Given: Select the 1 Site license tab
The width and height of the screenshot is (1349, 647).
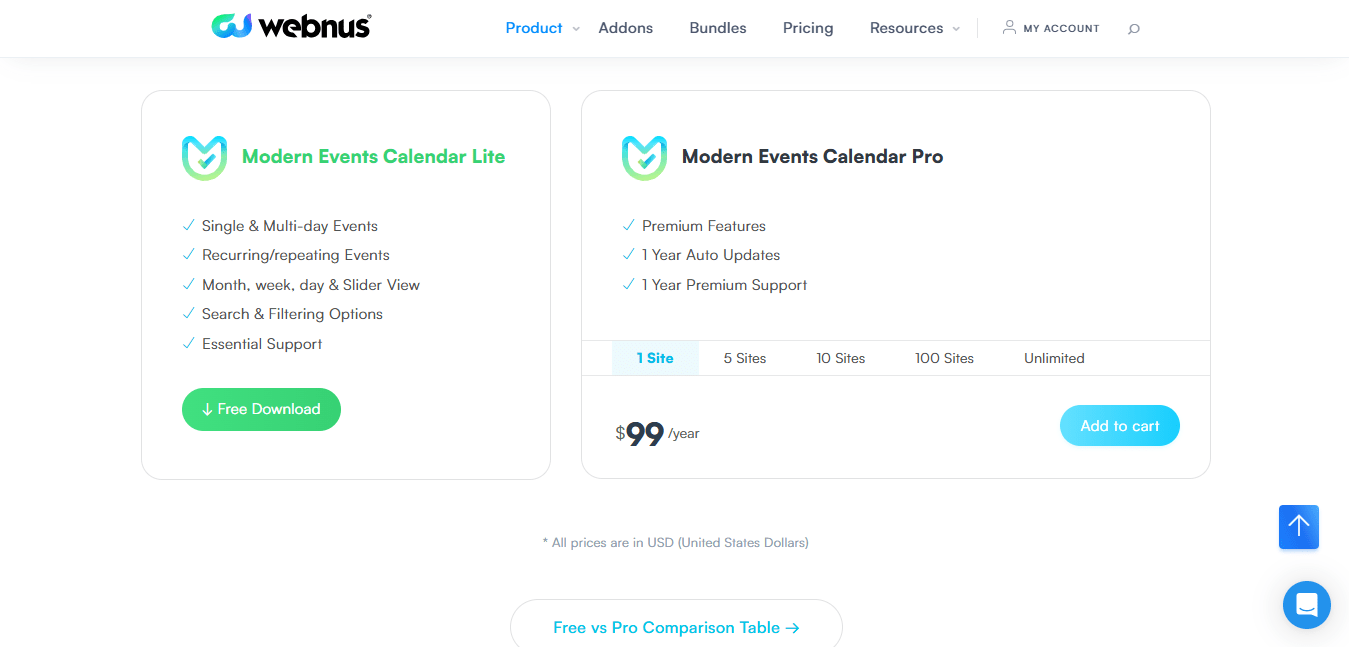Looking at the screenshot, I should click(655, 358).
